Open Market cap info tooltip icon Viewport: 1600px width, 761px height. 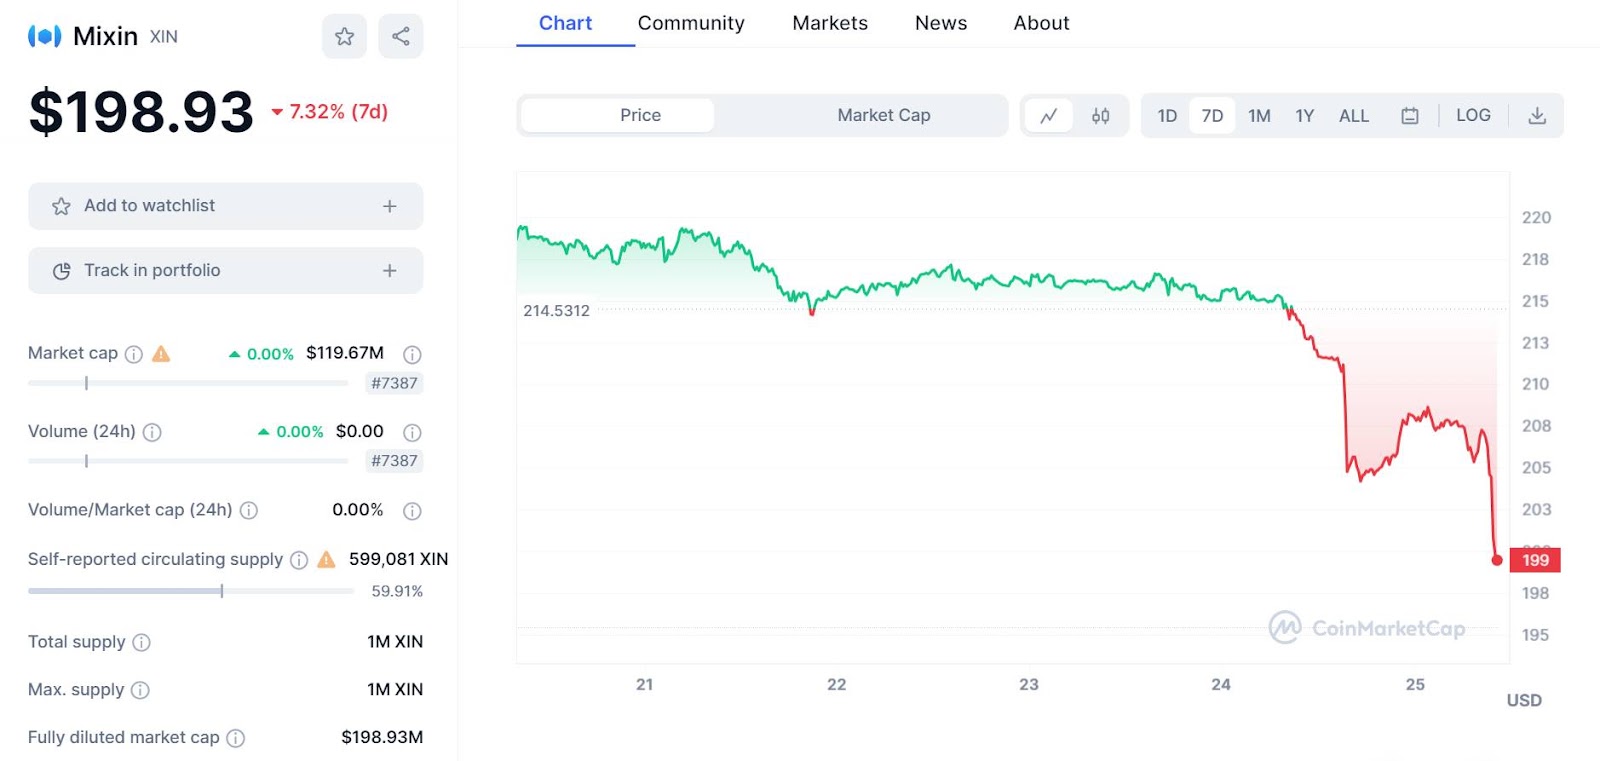pyautogui.click(x=134, y=354)
